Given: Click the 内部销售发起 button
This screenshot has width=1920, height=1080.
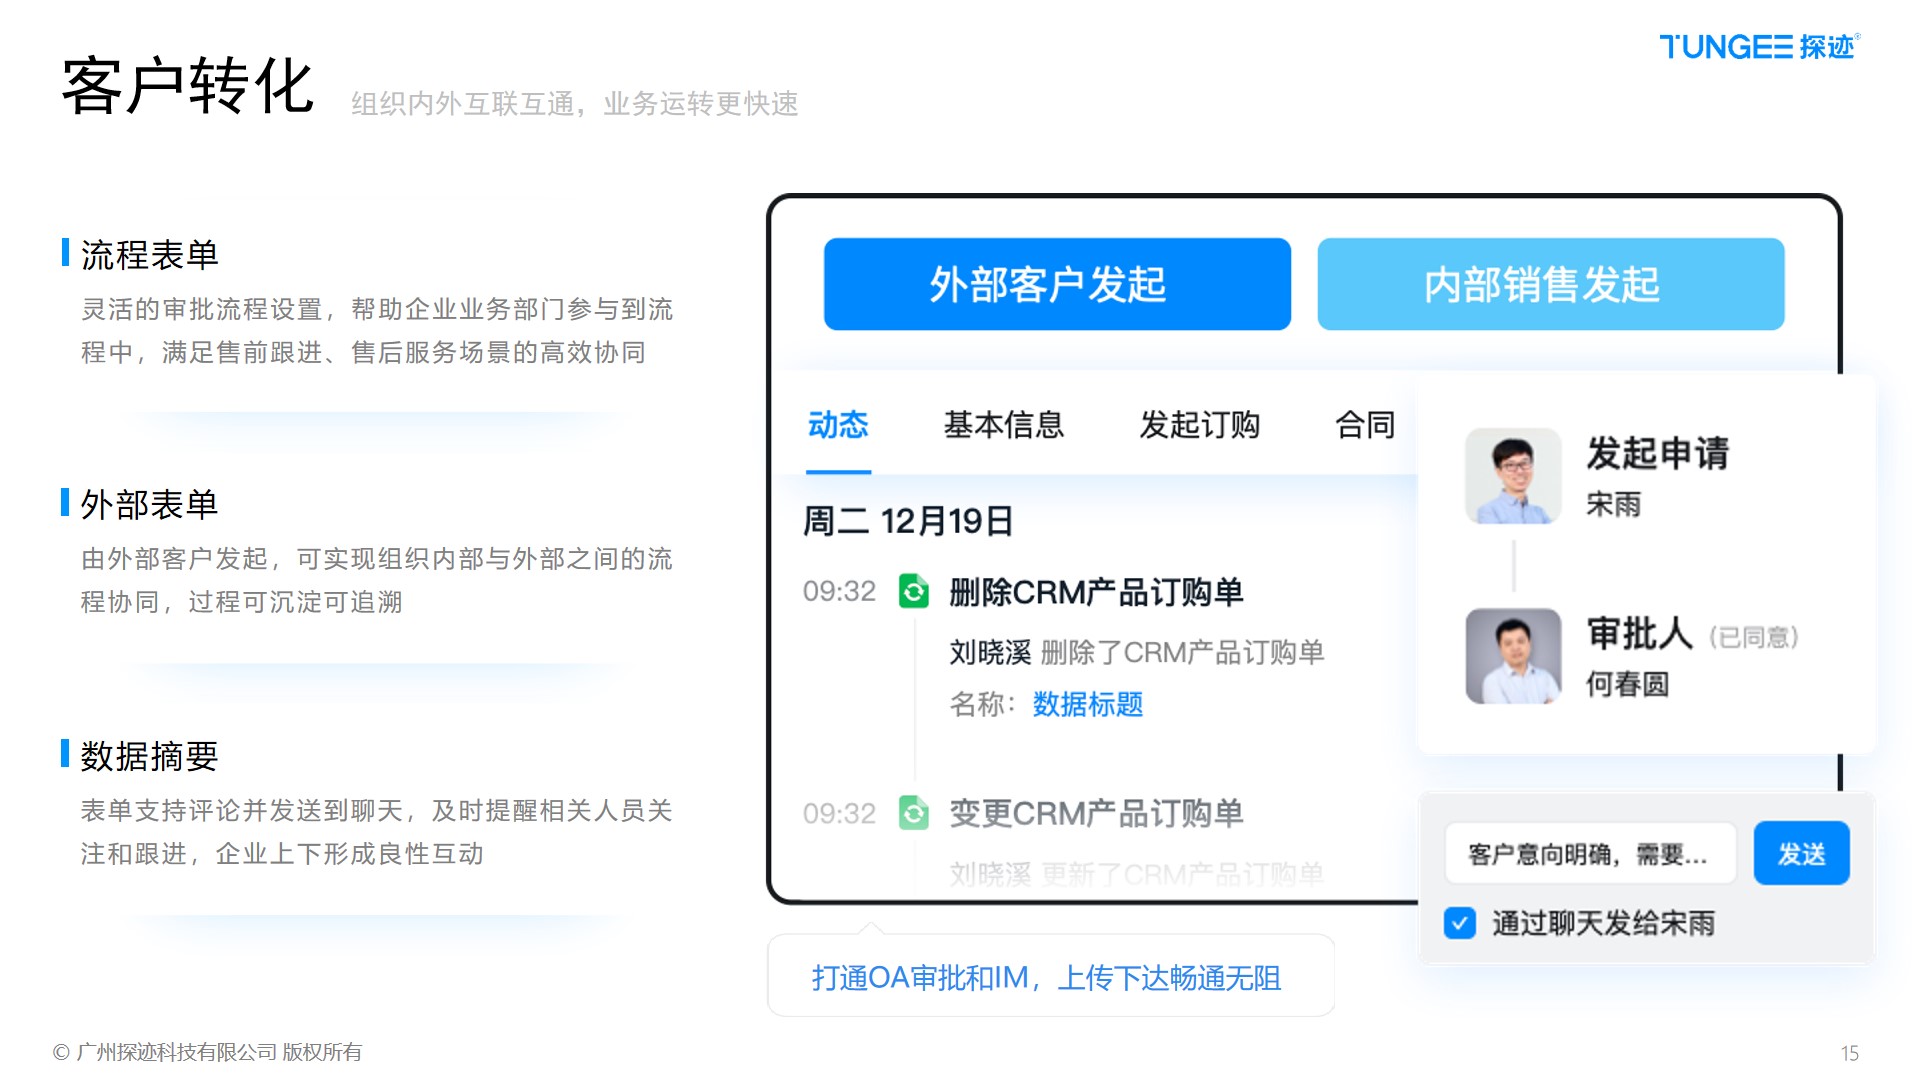Looking at the screenshot, I should pyautogui.click(x=1550, y=284).
